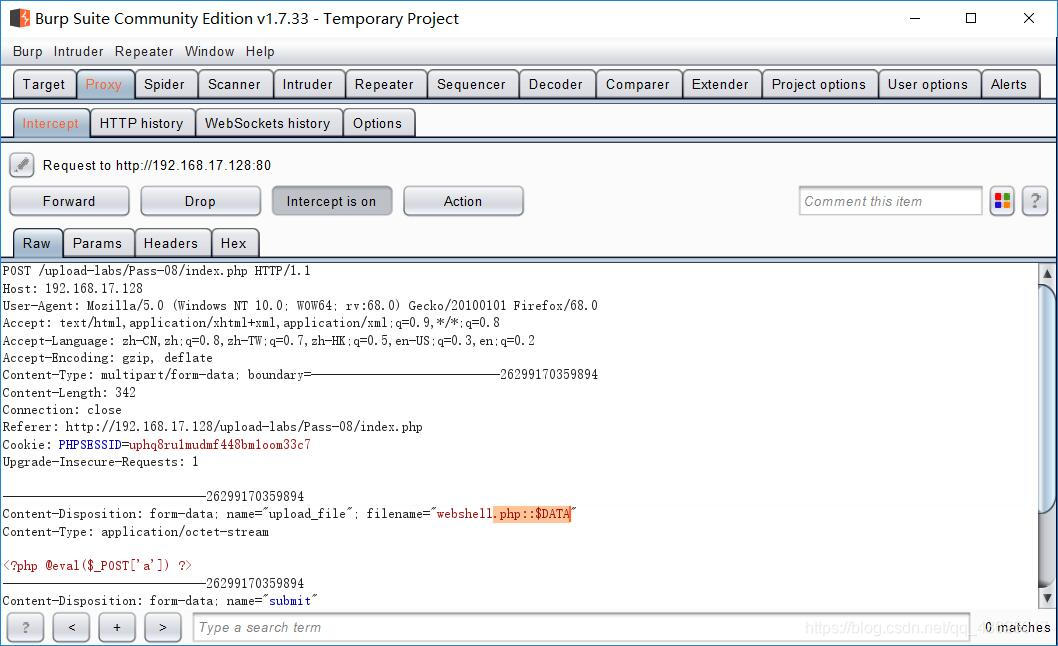Click the PHPSESSID cookie name
This screenshot has width=1058, height=646.
pos(89,445)
